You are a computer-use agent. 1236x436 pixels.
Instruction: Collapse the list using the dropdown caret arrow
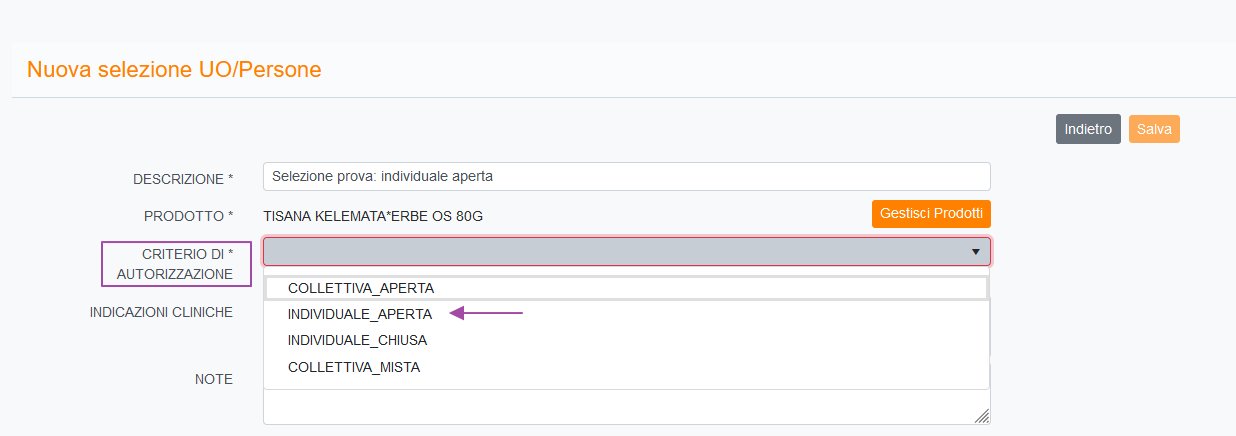(975, 252)
